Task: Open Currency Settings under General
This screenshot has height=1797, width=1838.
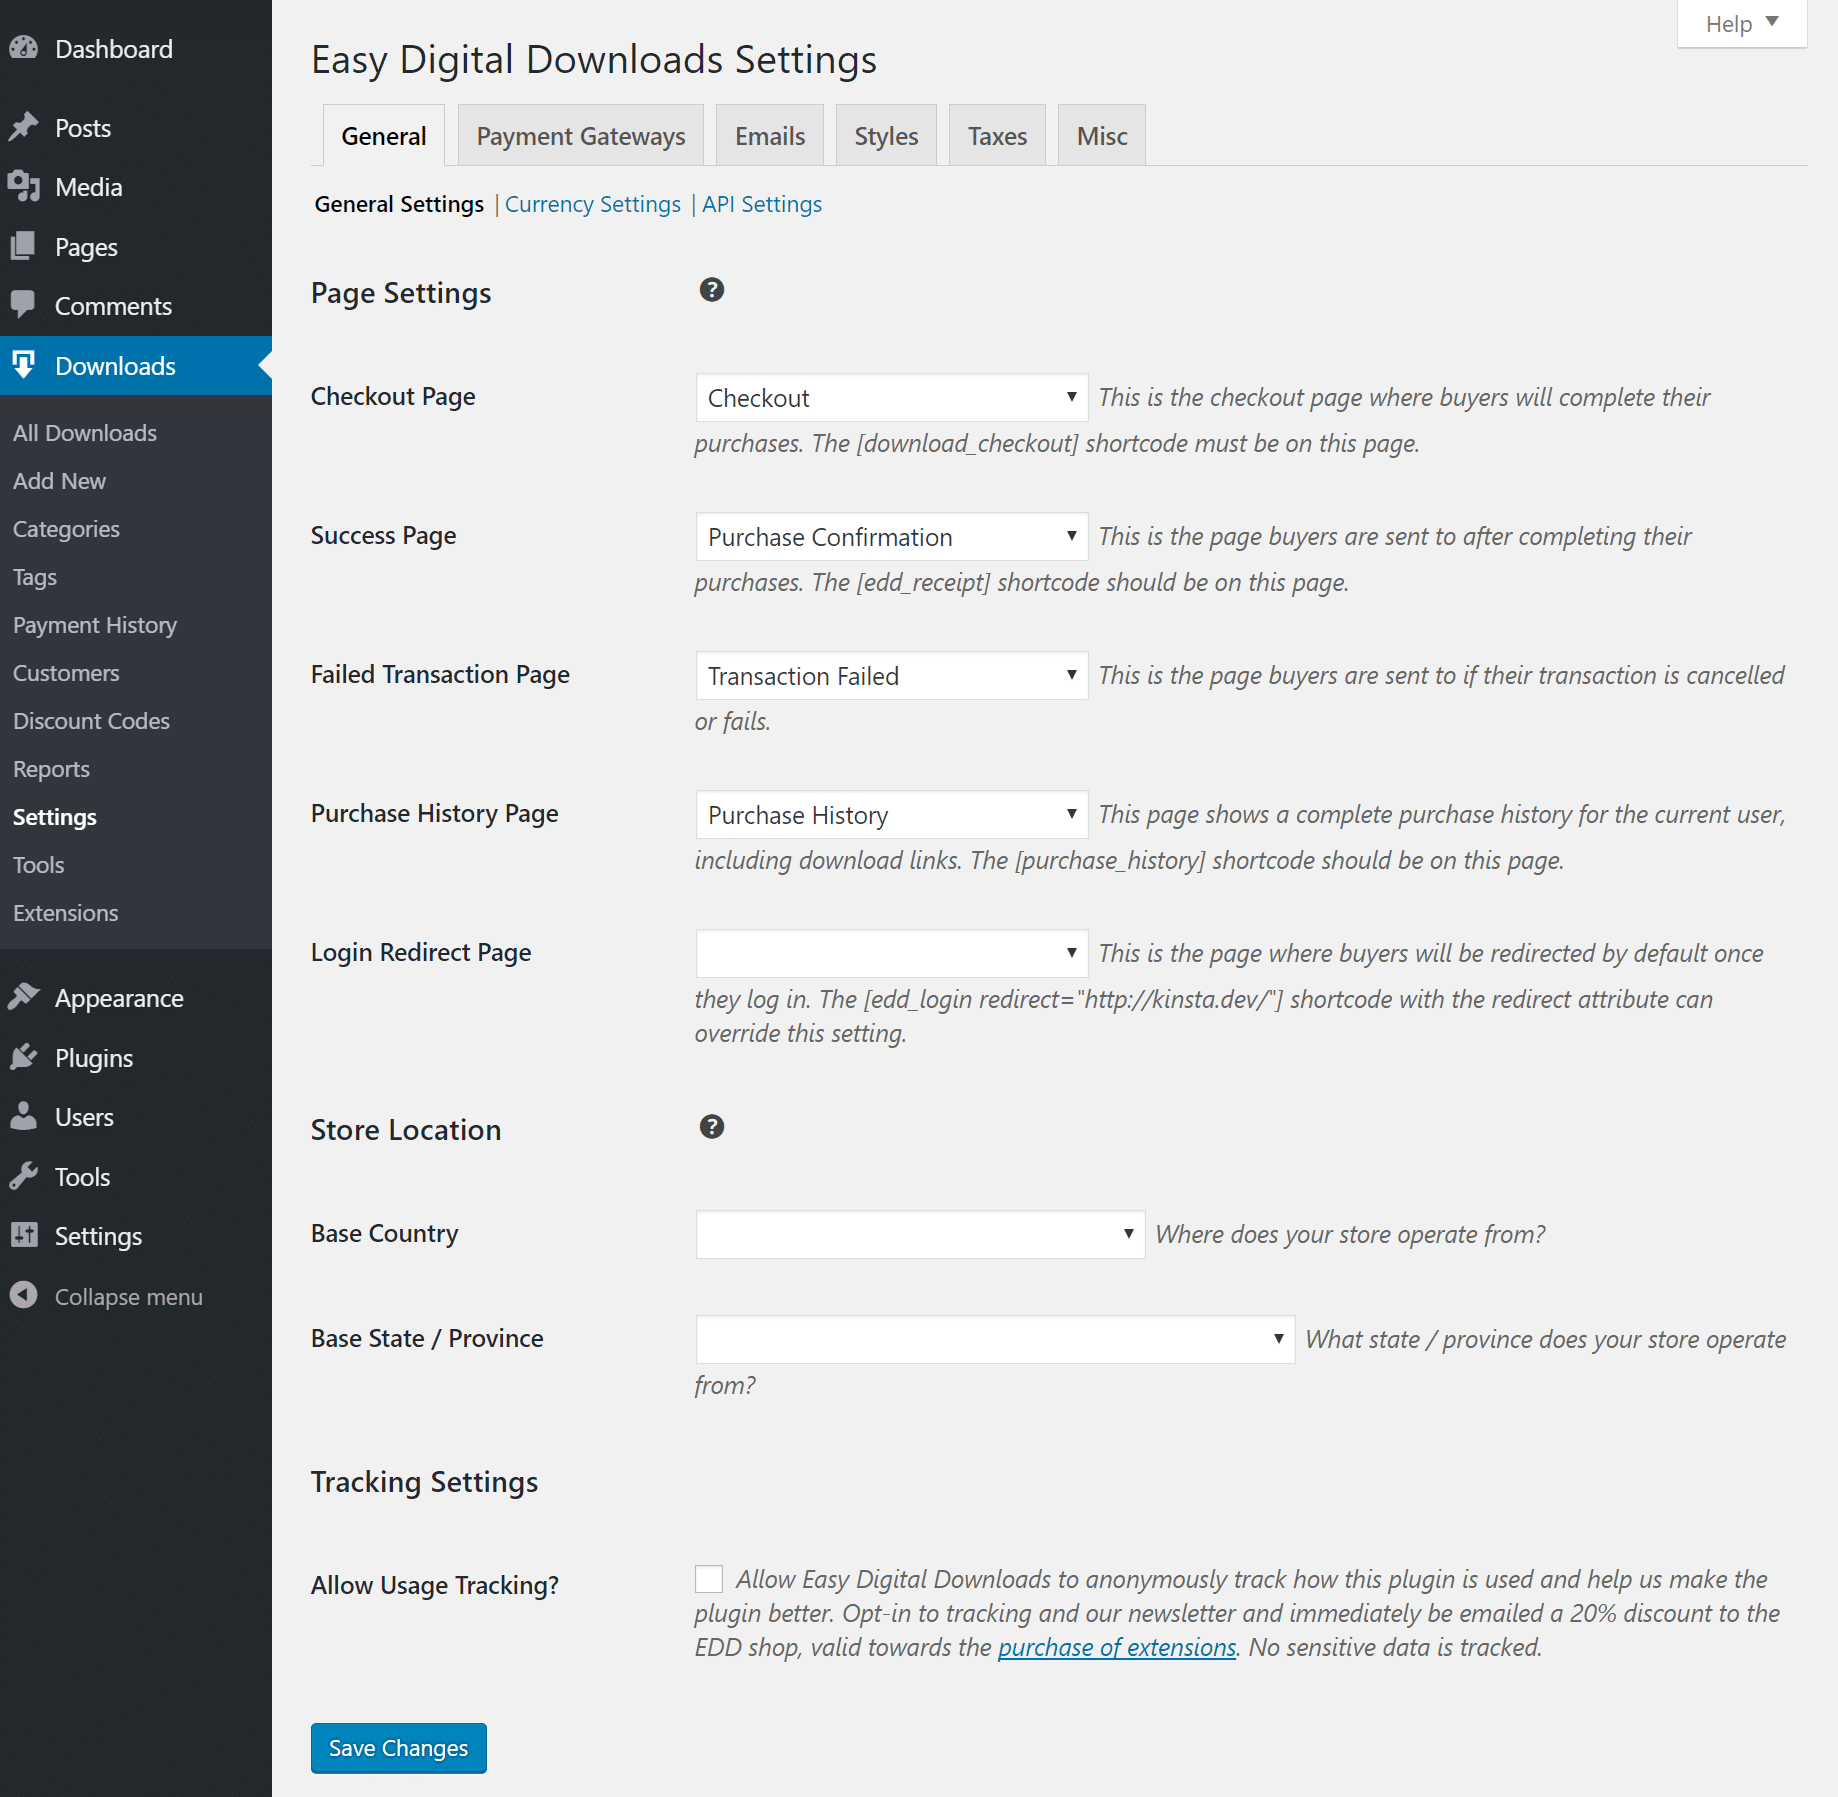Action: [x=592, y=203]
